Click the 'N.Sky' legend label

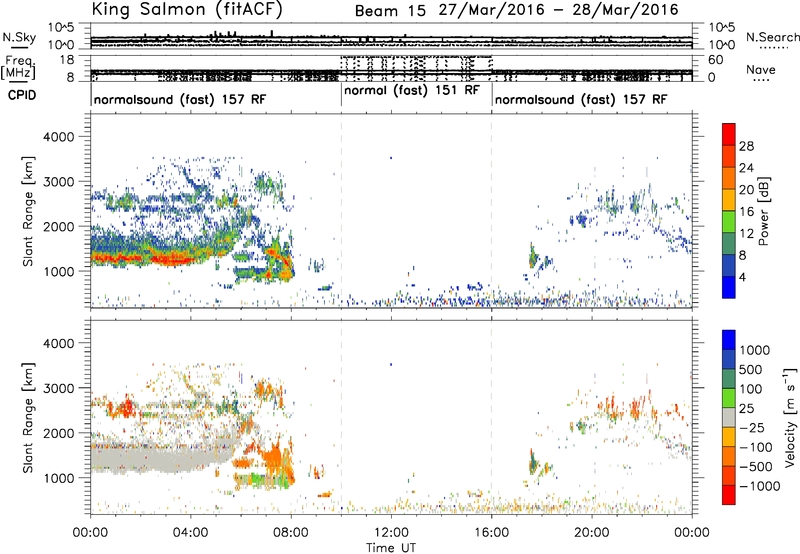pos(19,37)
